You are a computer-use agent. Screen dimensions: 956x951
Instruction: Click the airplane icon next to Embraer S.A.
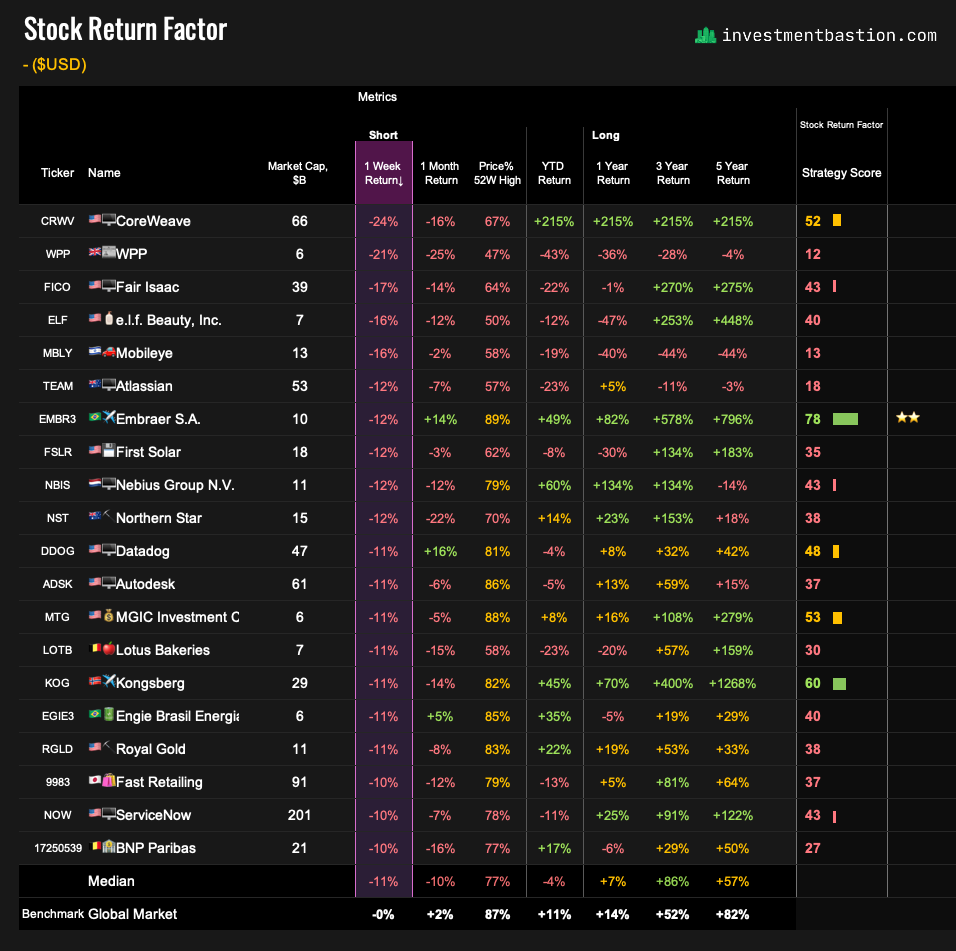point(109,416)
